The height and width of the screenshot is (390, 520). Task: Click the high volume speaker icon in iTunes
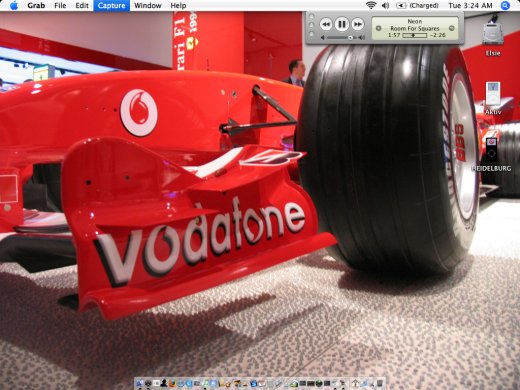[x=362, y=38]
